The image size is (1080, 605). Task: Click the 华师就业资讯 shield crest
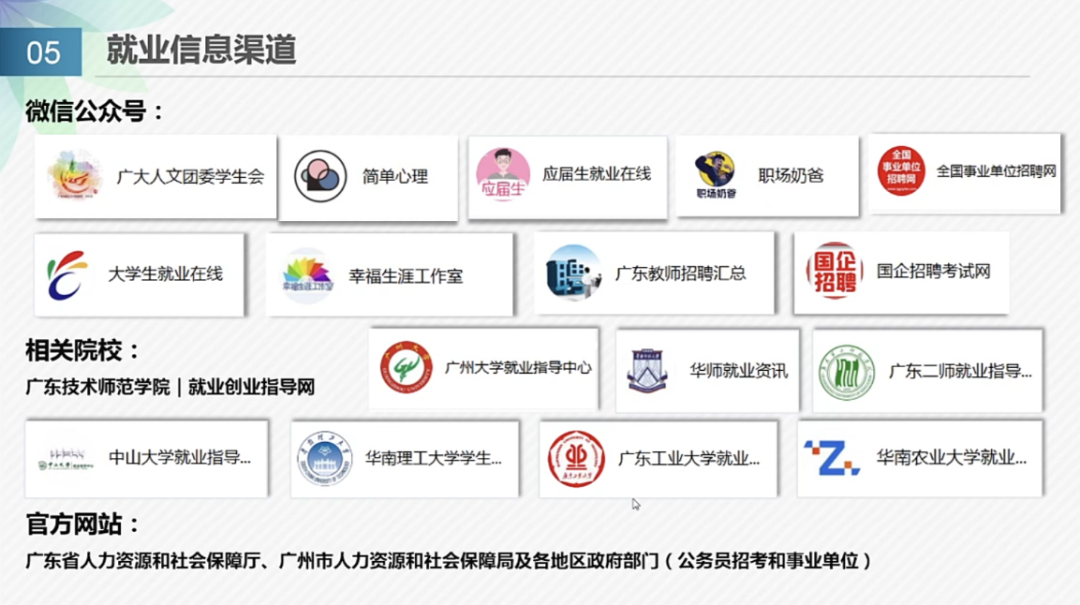pos(648,370)
